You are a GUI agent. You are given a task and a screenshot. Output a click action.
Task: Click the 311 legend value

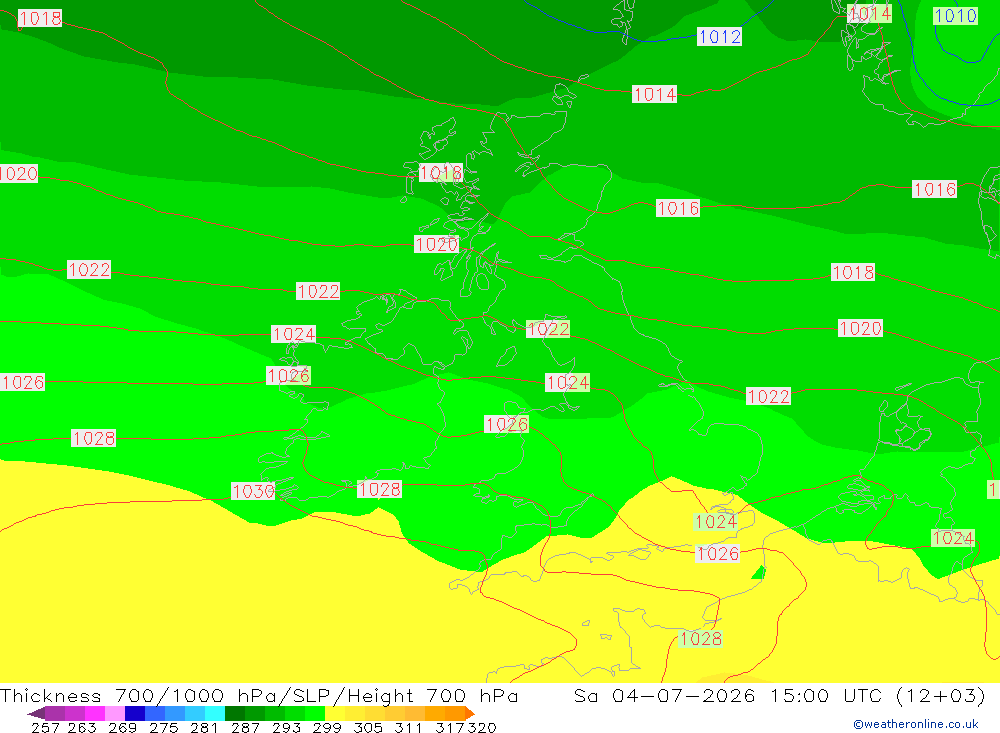pos(408,727)
